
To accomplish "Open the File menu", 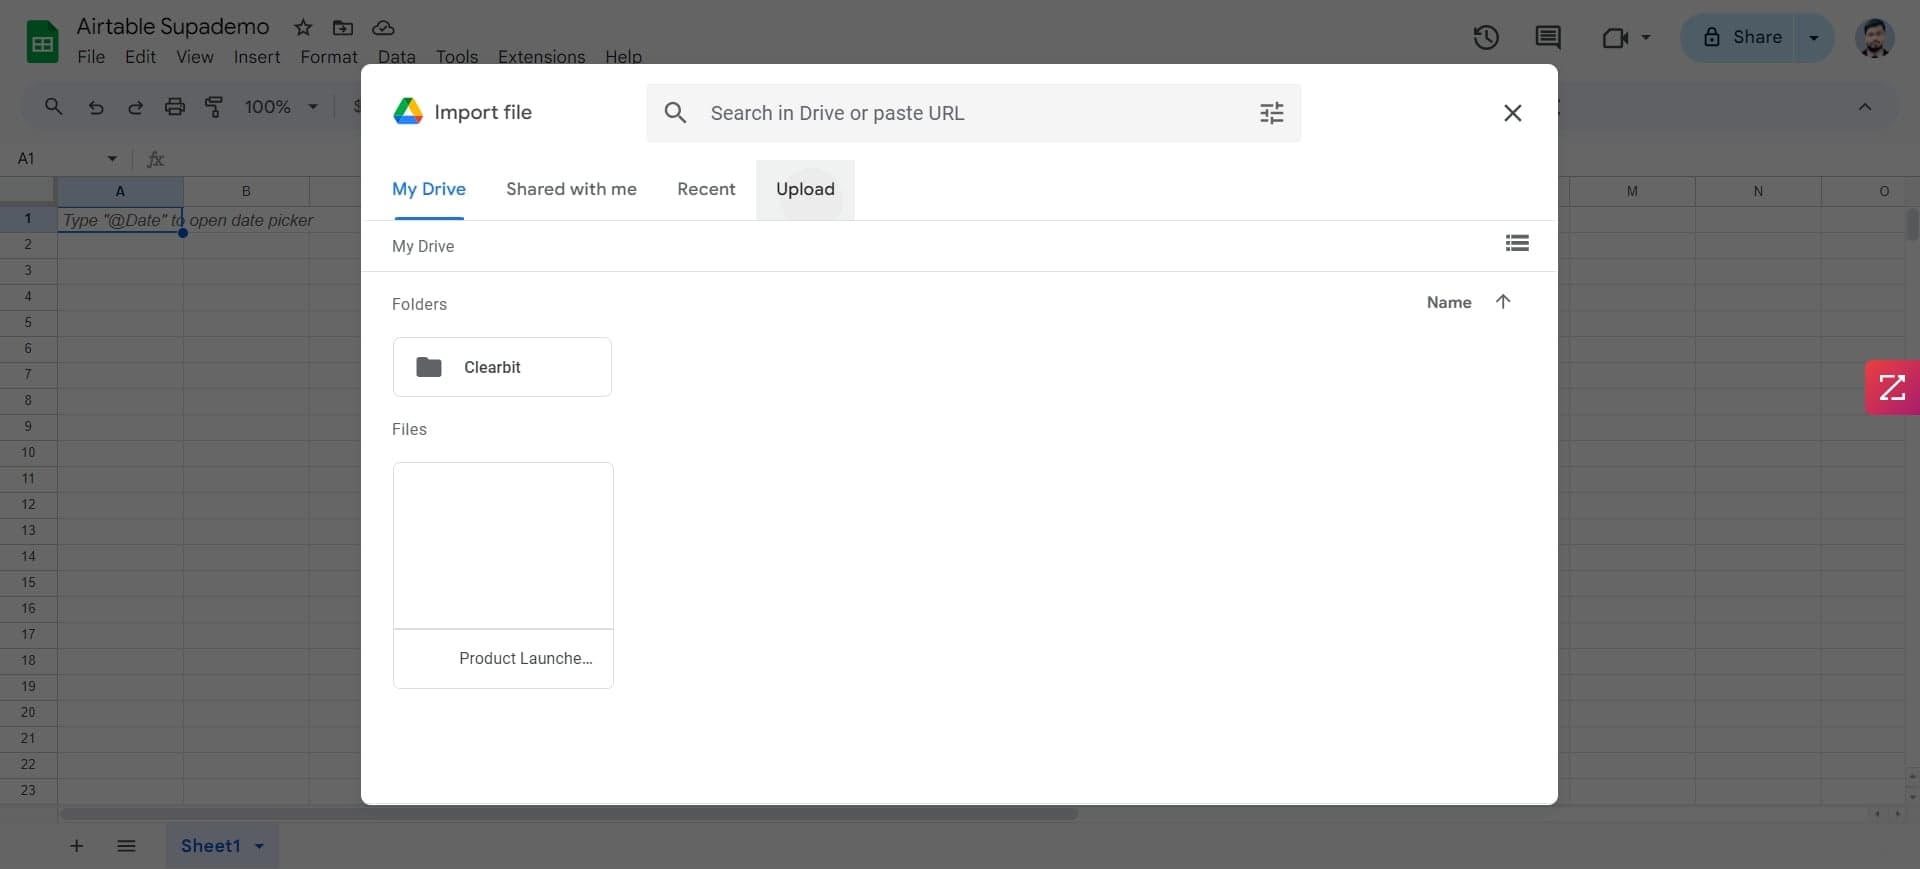I will [x=91, y=57].
